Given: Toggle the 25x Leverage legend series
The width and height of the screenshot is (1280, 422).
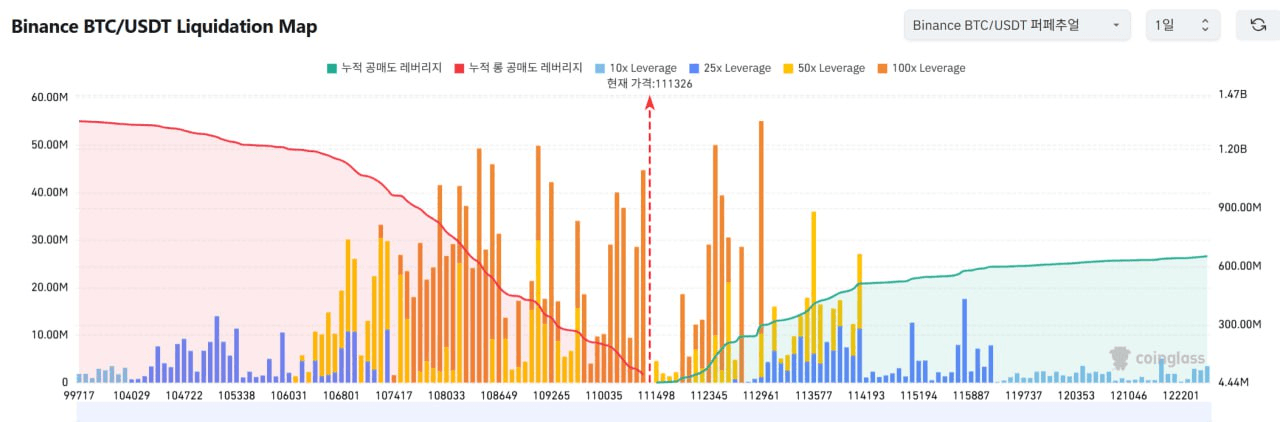Looking at the screenshot, I should (730, 68).
